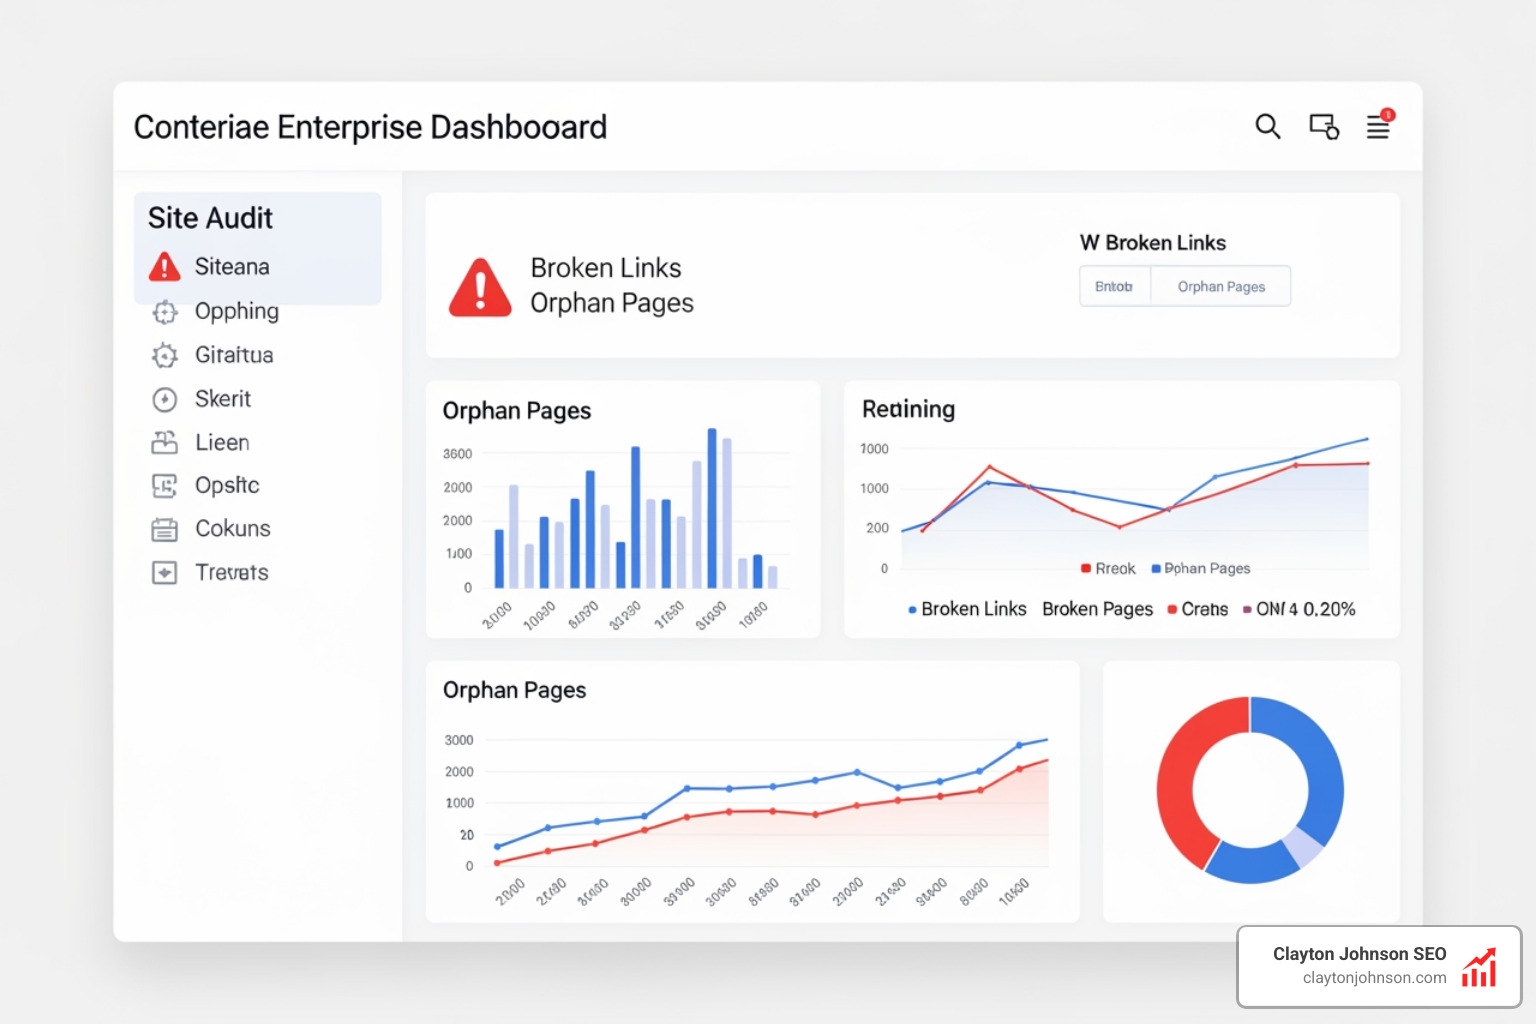Click the Broken Pages legend label
Image resolution: width=1536 pixels, height=1024 pixels.
point(1097,608)
